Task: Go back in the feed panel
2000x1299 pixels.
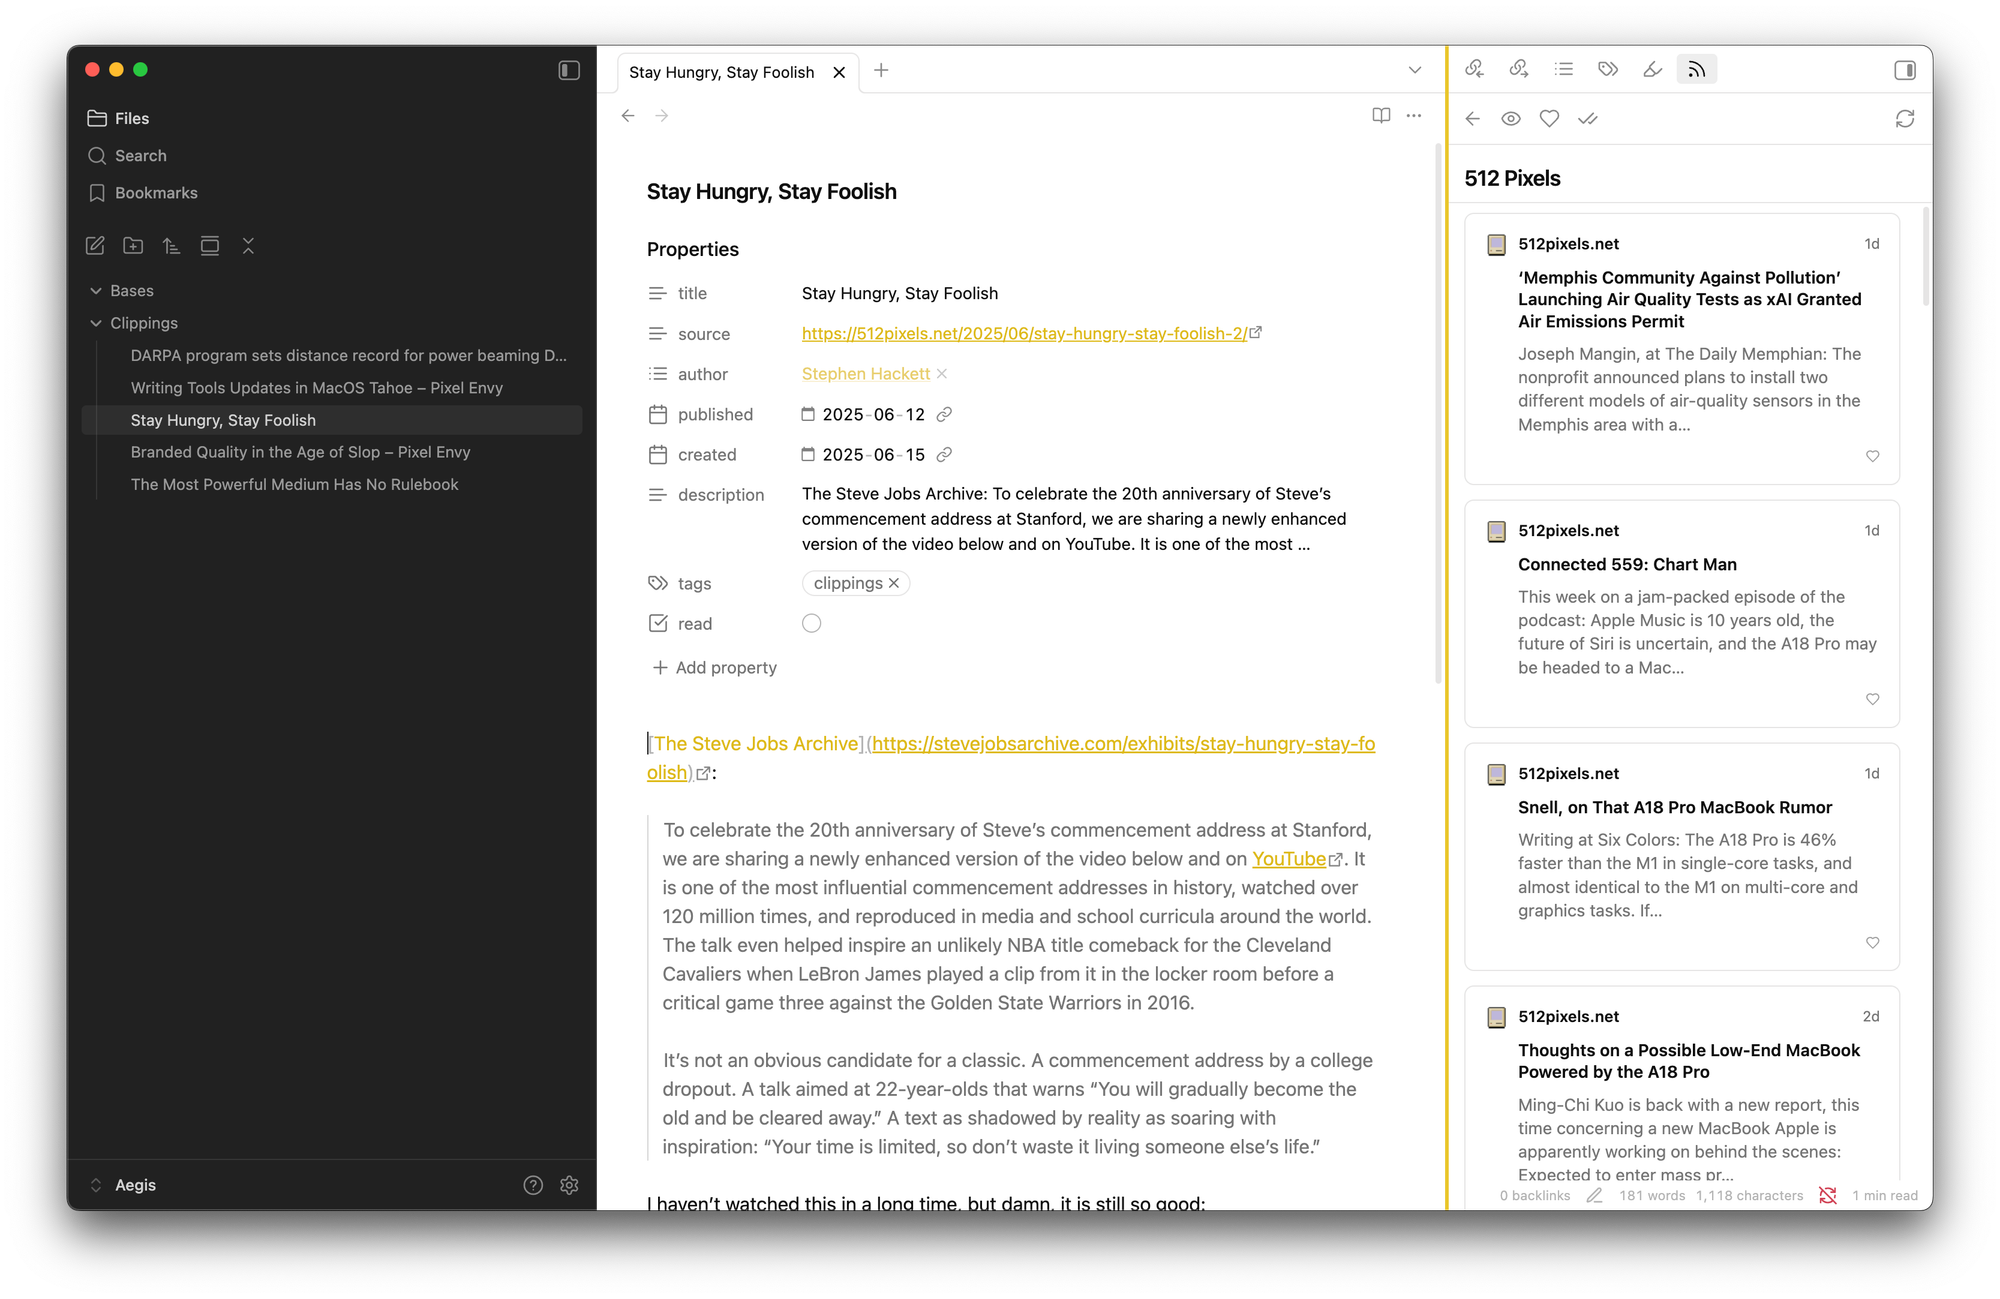Action: pos(1473,118)
